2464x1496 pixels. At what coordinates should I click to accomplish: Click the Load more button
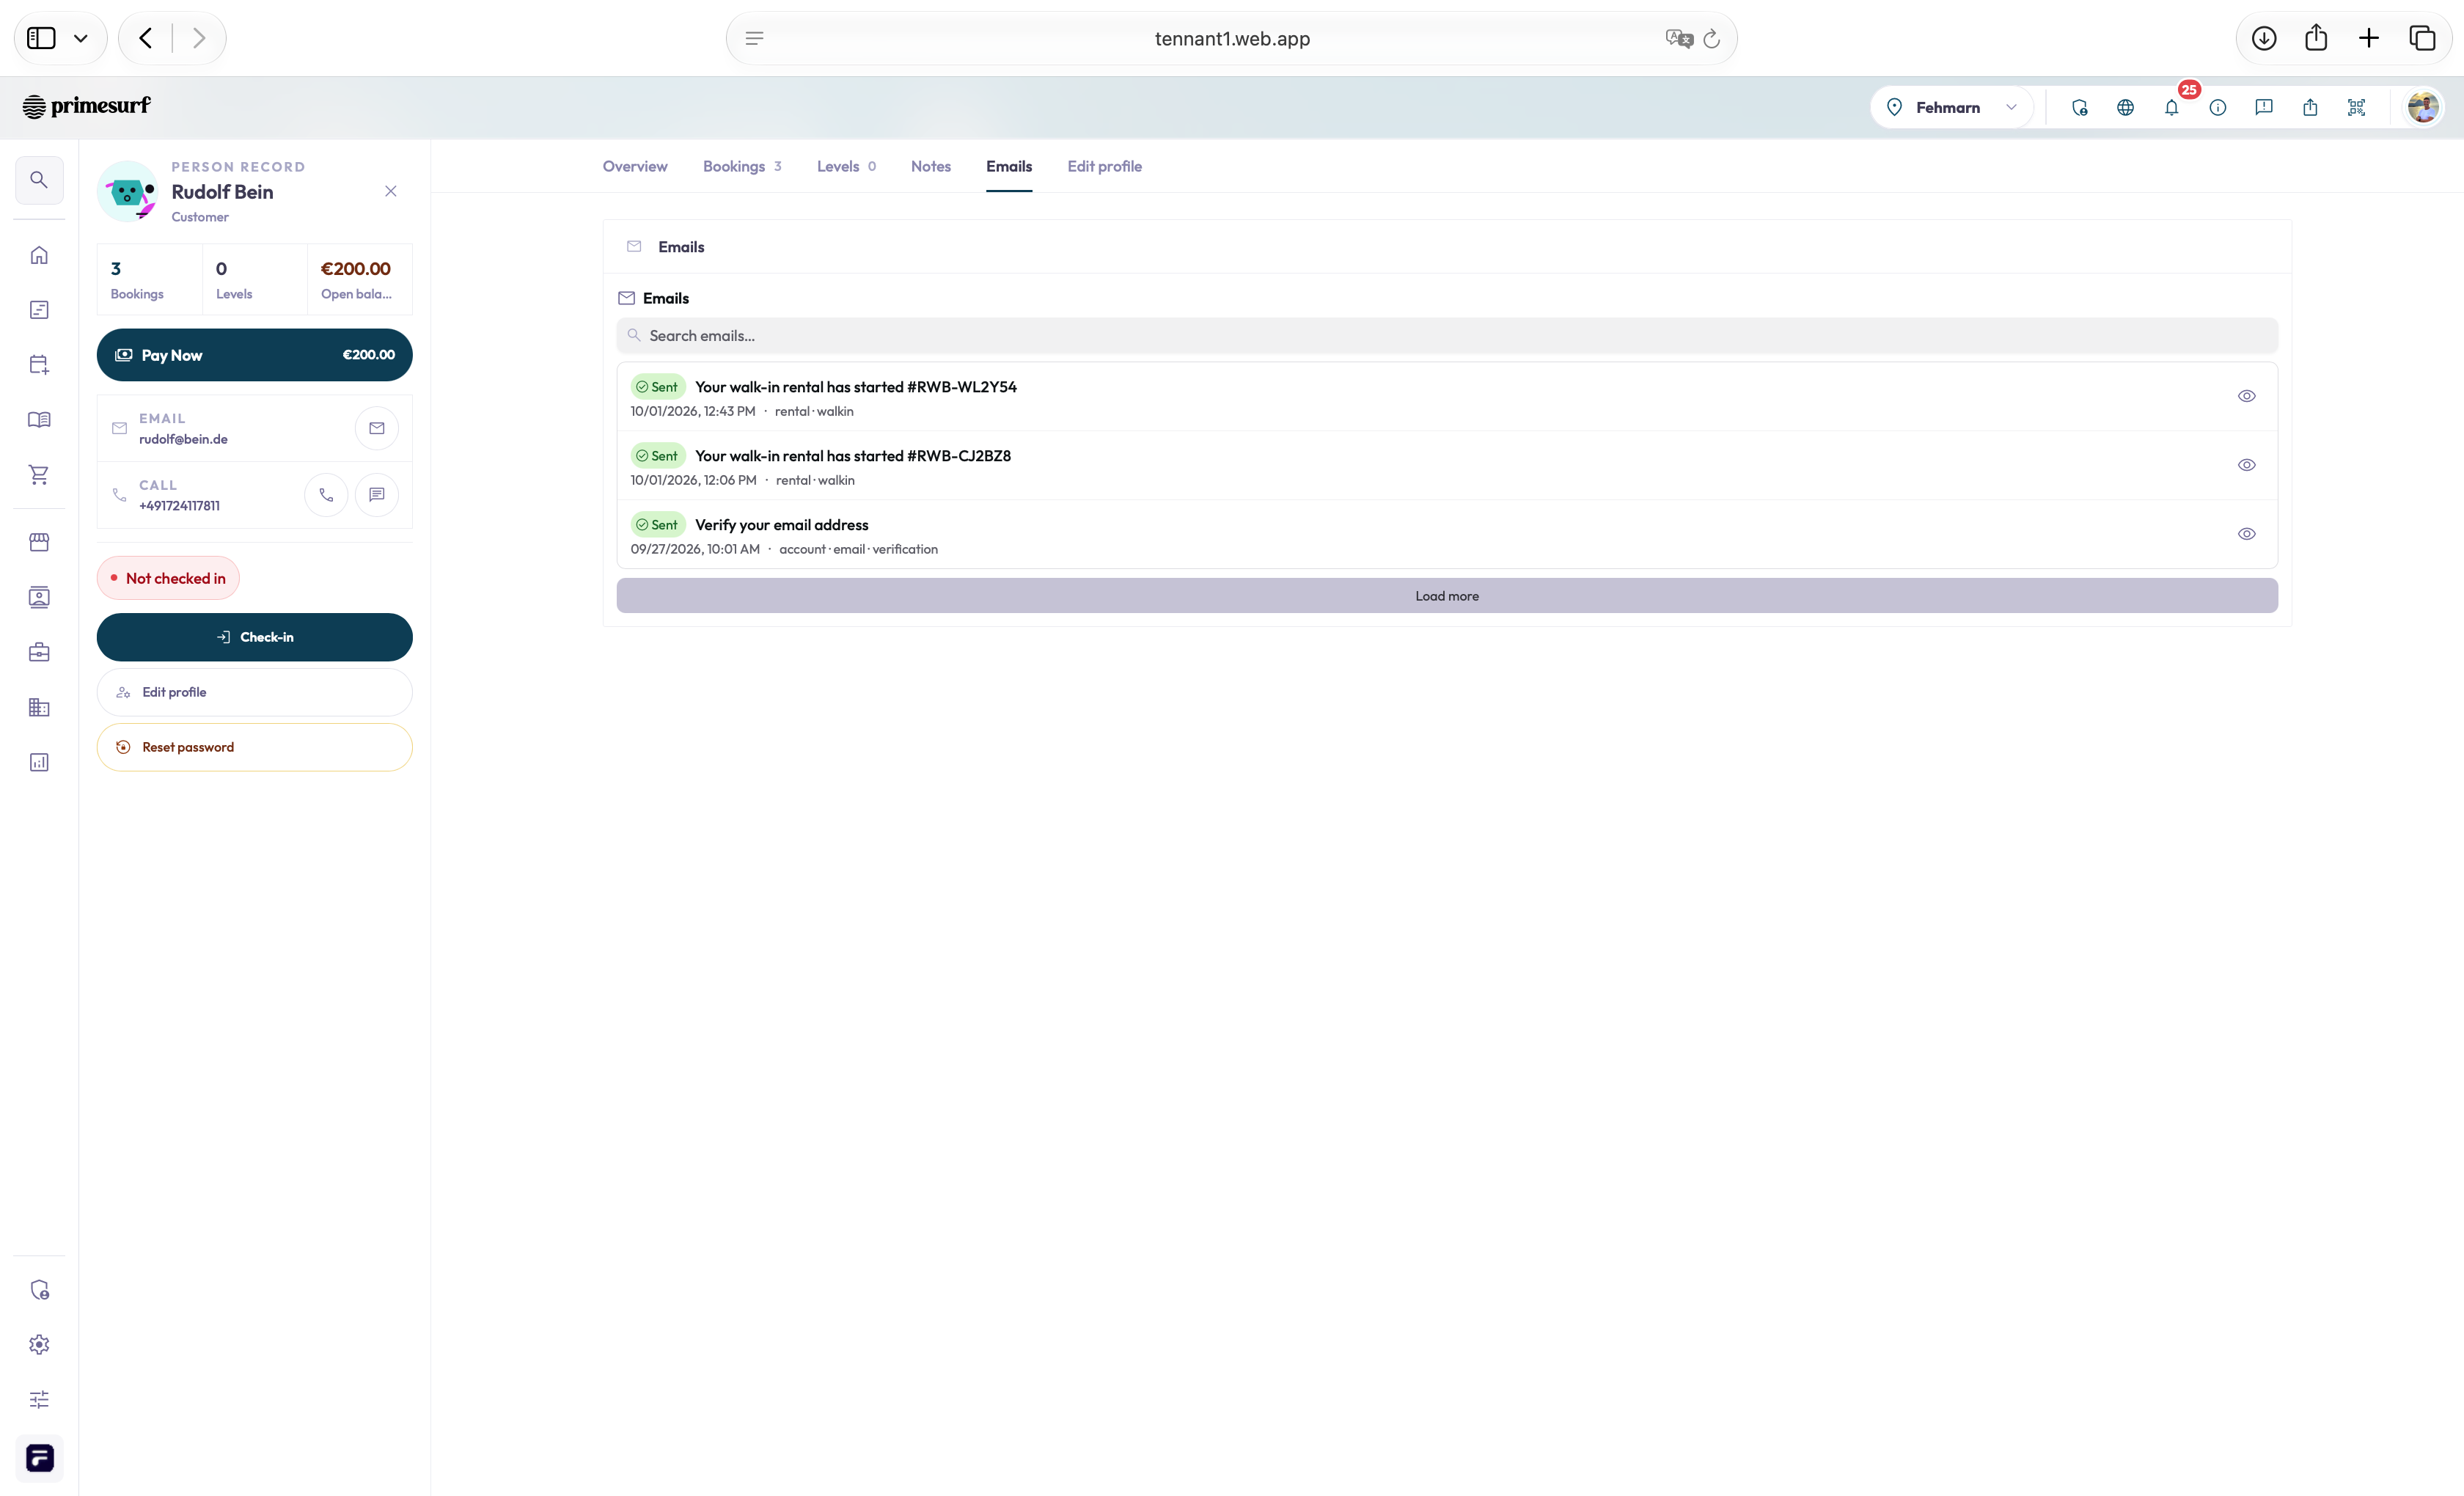tap(1447, 596)
